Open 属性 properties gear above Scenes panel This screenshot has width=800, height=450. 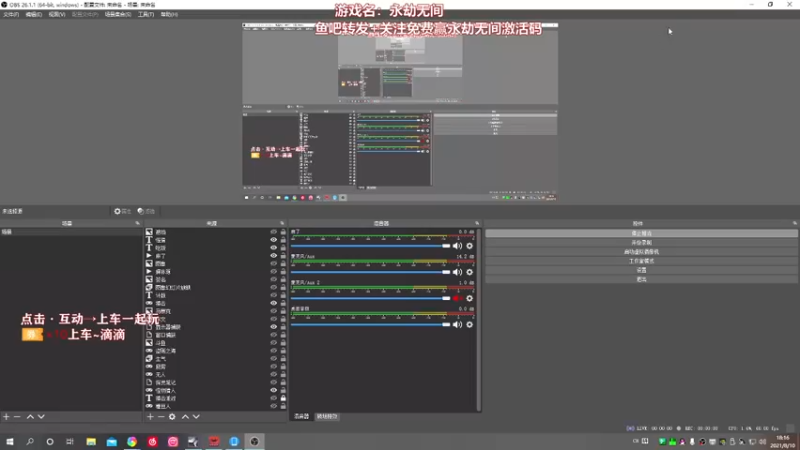pyautogui.click(x=122, y=211)
